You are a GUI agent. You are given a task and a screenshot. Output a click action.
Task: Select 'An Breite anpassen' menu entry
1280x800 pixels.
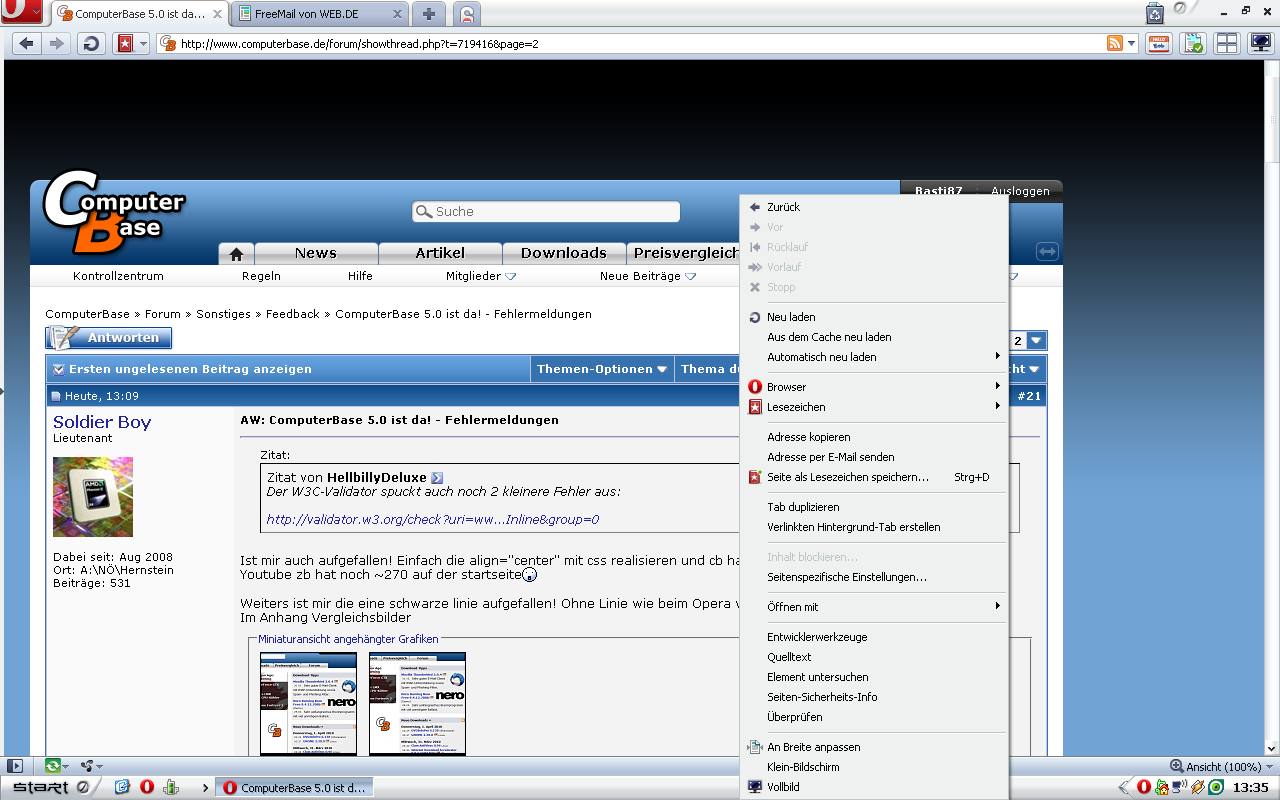point(874,747)
